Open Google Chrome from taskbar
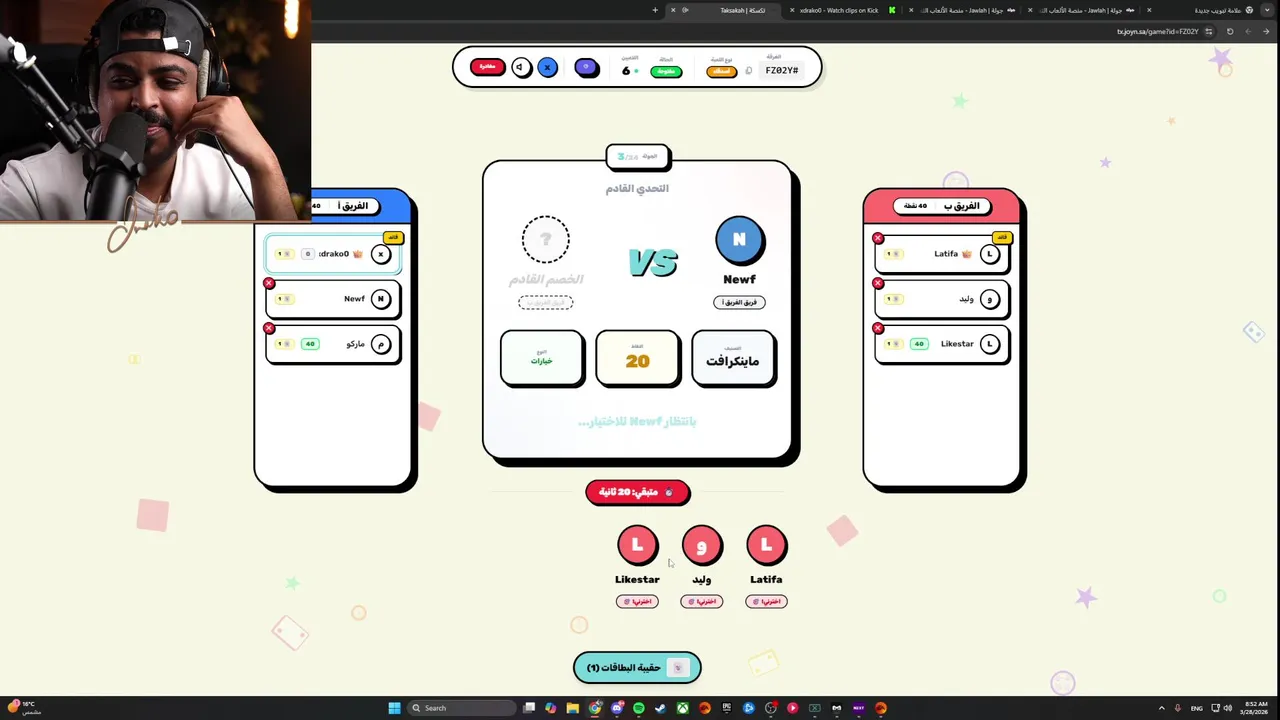Viewport: 1280px width, 720px height. tap(595, 708)
